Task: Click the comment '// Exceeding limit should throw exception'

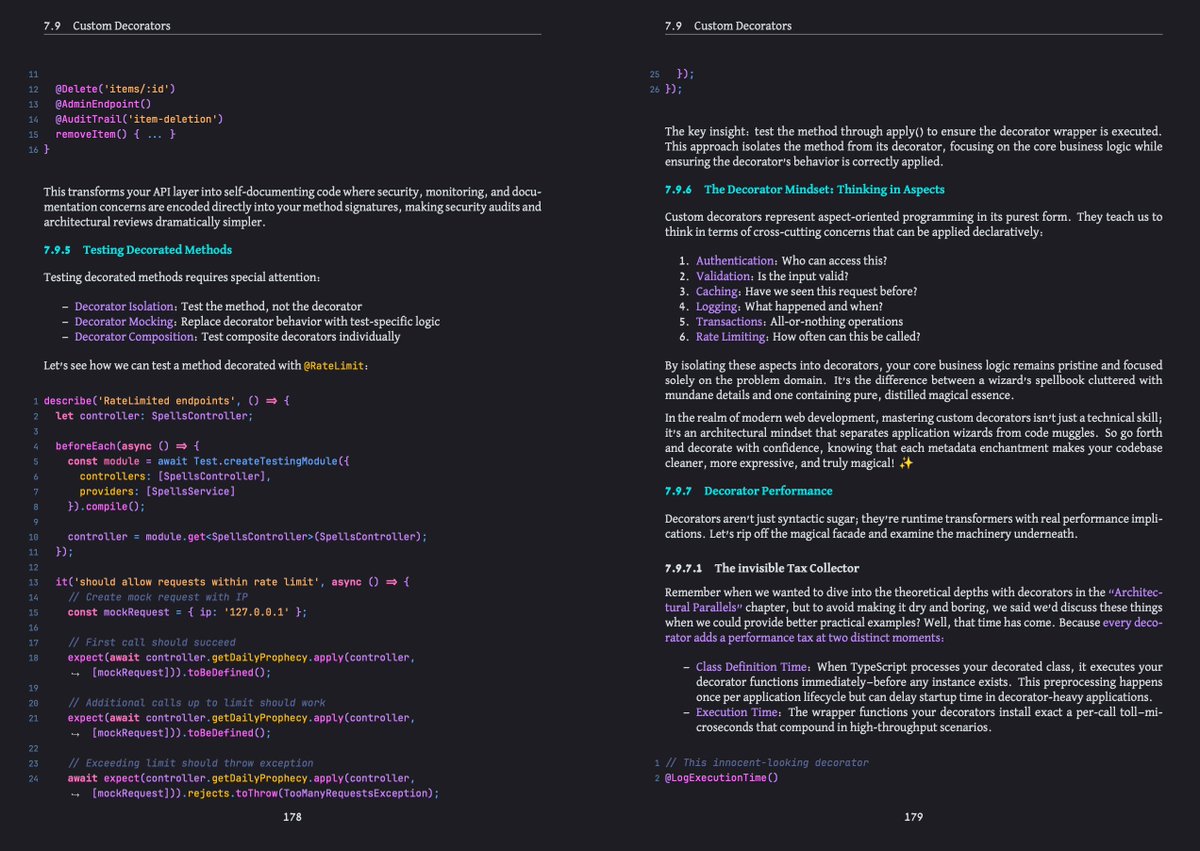Action: pyautogui.click(x=191, y=763)
